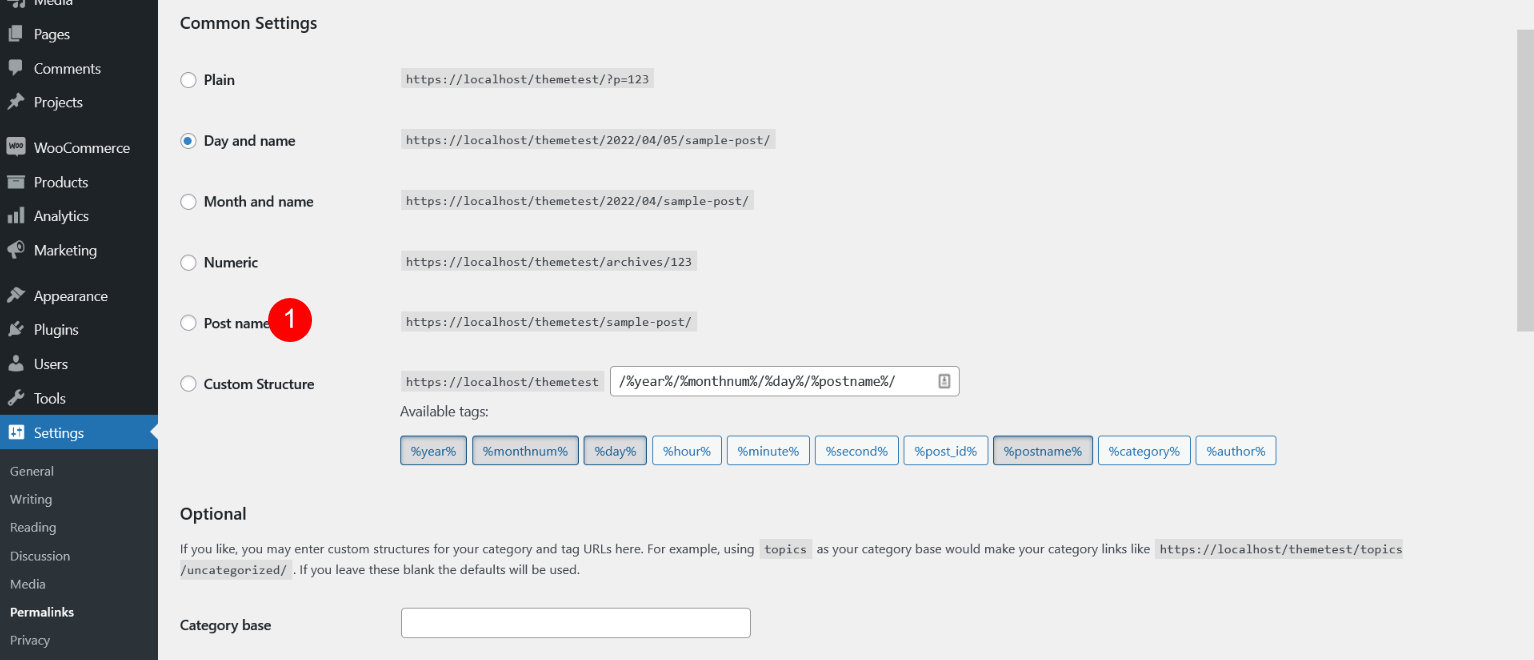This screenshot has width=1534, height=660.
Task: Click the %author% tag button
Action: tap(1235, 451)
